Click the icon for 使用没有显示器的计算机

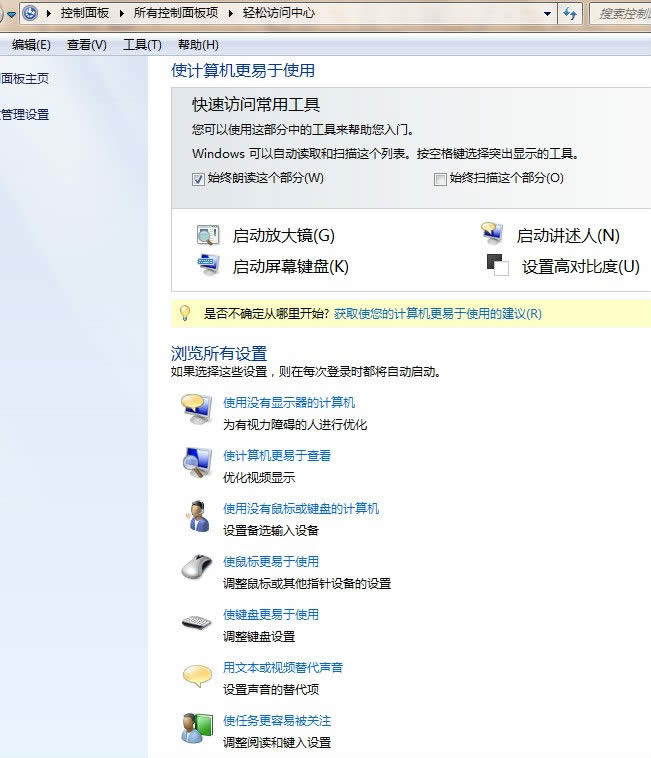coord(196,410)
